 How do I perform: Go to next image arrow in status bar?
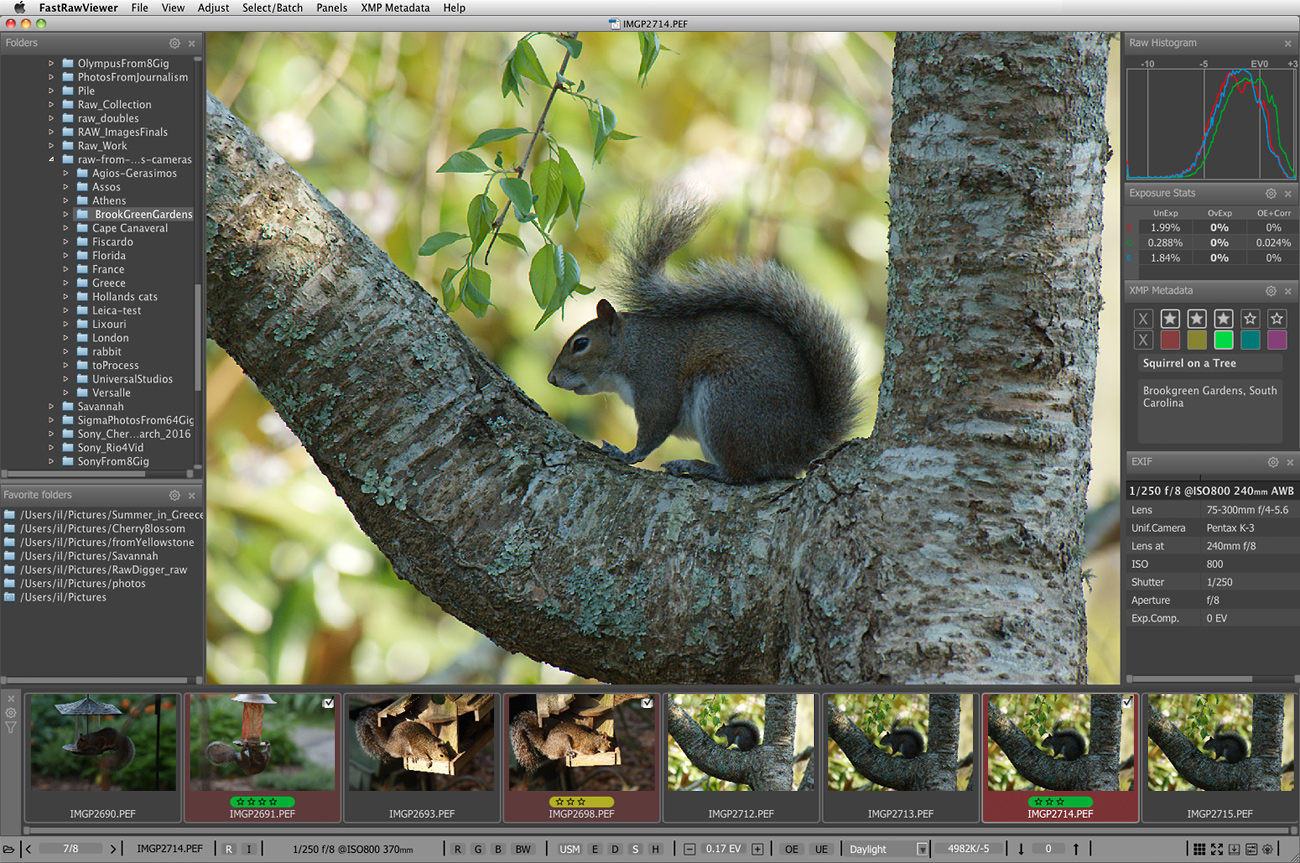(x=113, y=849)
